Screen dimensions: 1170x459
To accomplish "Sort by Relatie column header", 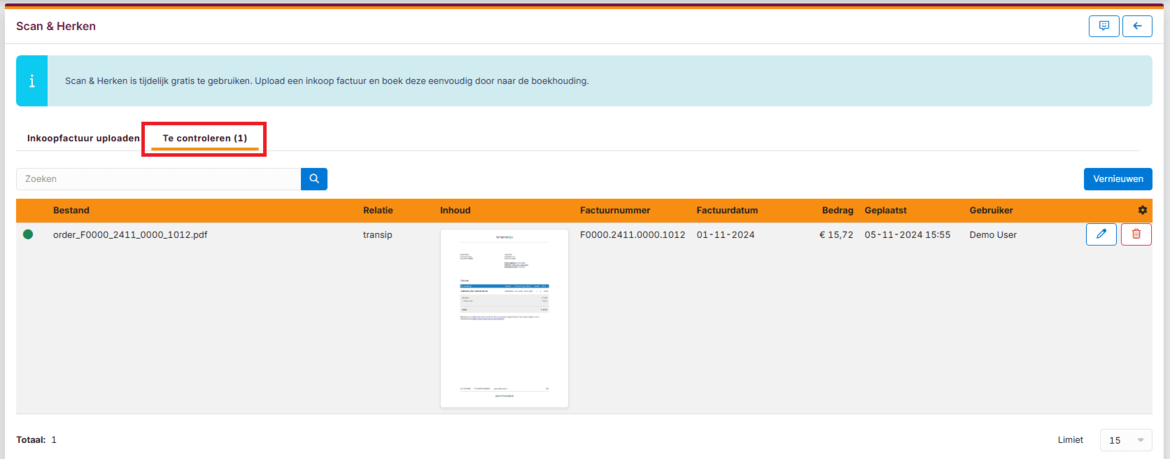I will pos(378,210).
